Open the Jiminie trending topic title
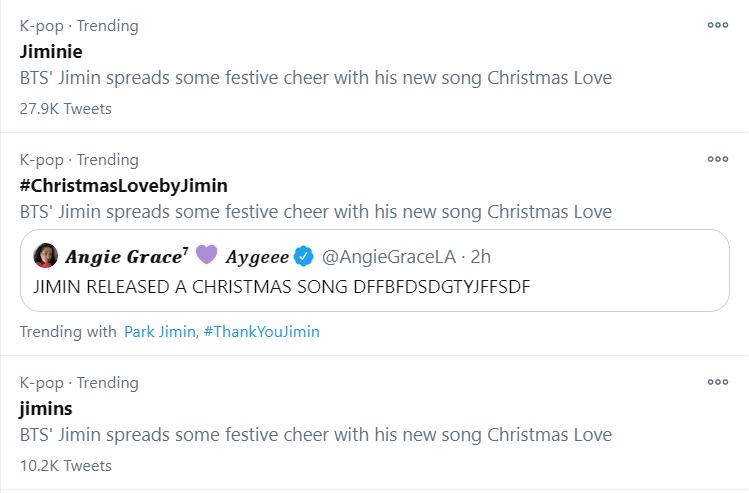The image size is (749, 493). pyautogui.click(x=51, y=51)
